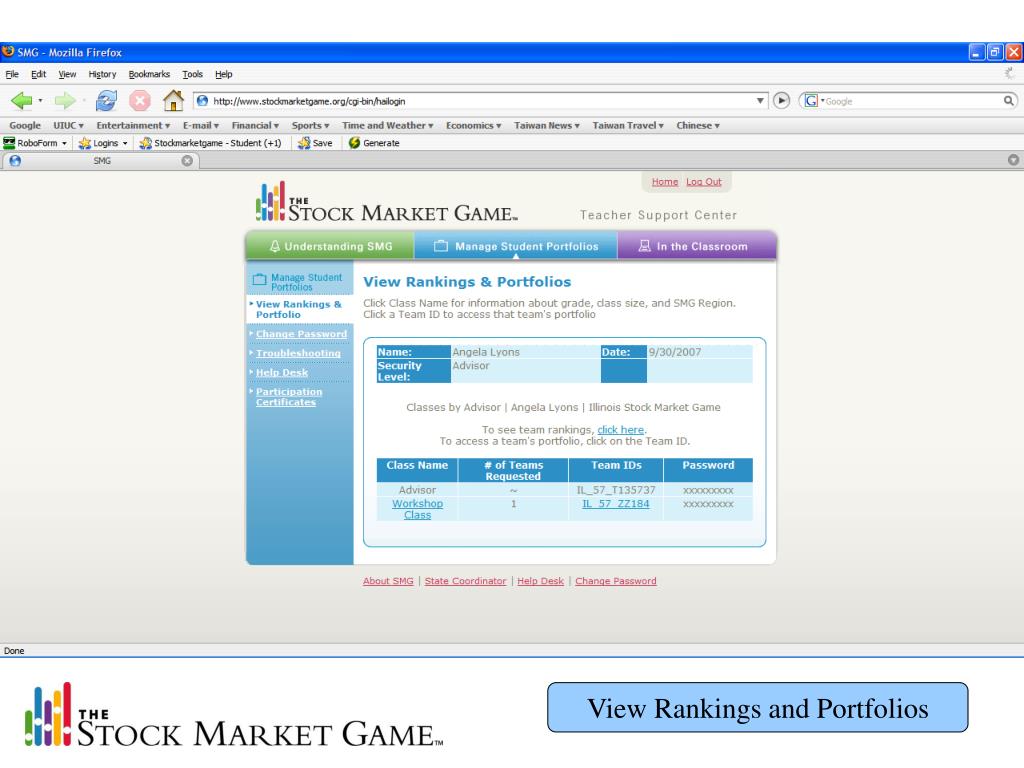
Task: Go to the Home page house icon
Action: pyautogui.click(x=173, y=100)
